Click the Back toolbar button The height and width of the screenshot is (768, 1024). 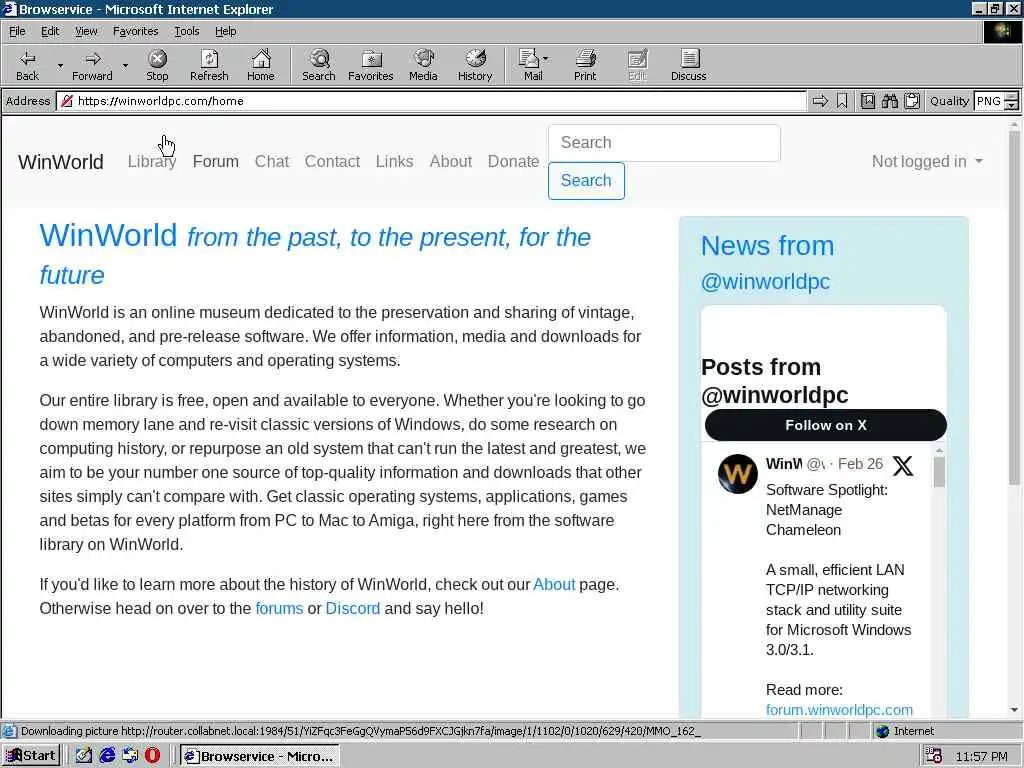pyautogui.click(x=27, y=65)
